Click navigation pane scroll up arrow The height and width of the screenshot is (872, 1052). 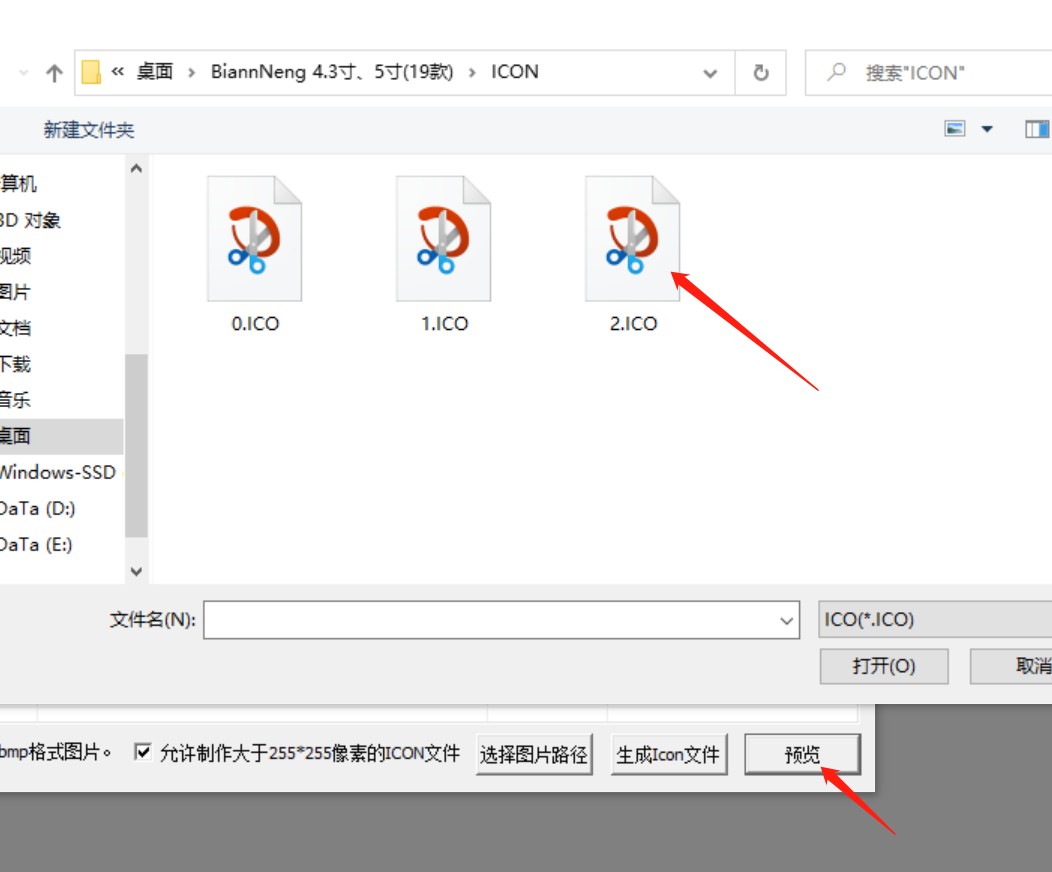(x=136, y=168)
